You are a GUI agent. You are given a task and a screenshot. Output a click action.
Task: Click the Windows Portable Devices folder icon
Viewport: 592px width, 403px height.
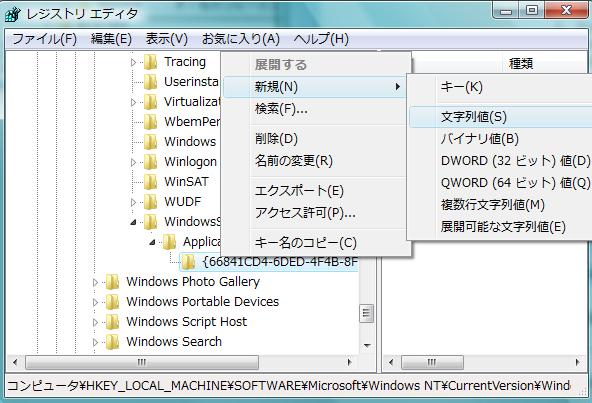(113, 302)
